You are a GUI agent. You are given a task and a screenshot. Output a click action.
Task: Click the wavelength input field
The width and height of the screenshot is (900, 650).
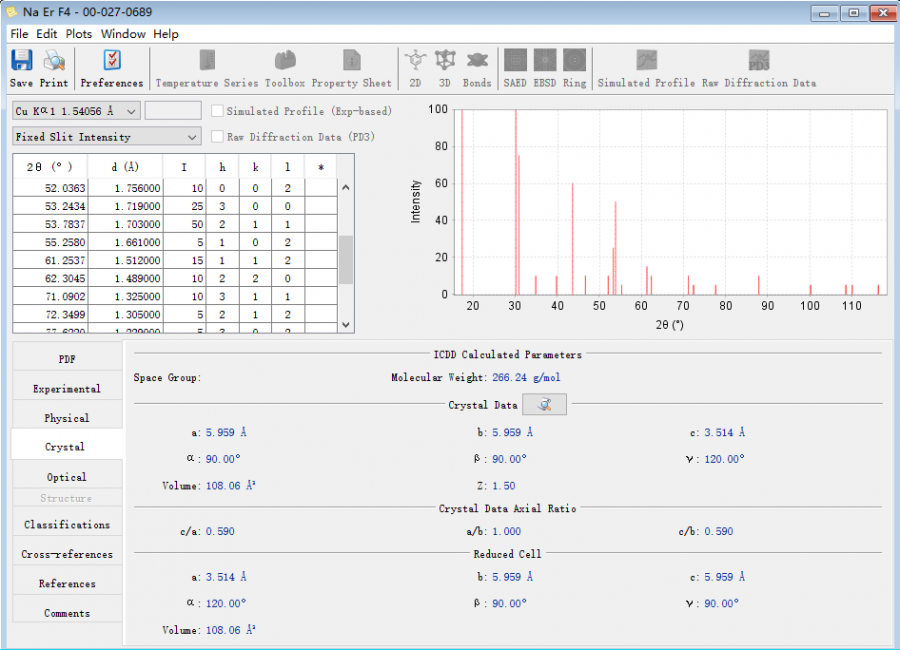point(173,111)
